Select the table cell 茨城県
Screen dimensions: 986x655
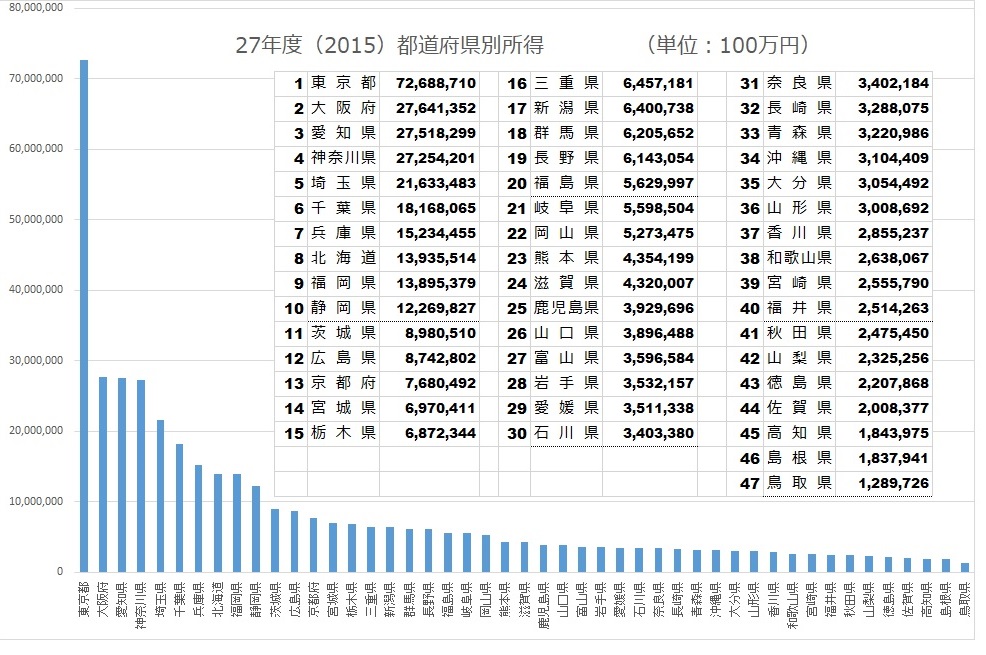point(343,333)
